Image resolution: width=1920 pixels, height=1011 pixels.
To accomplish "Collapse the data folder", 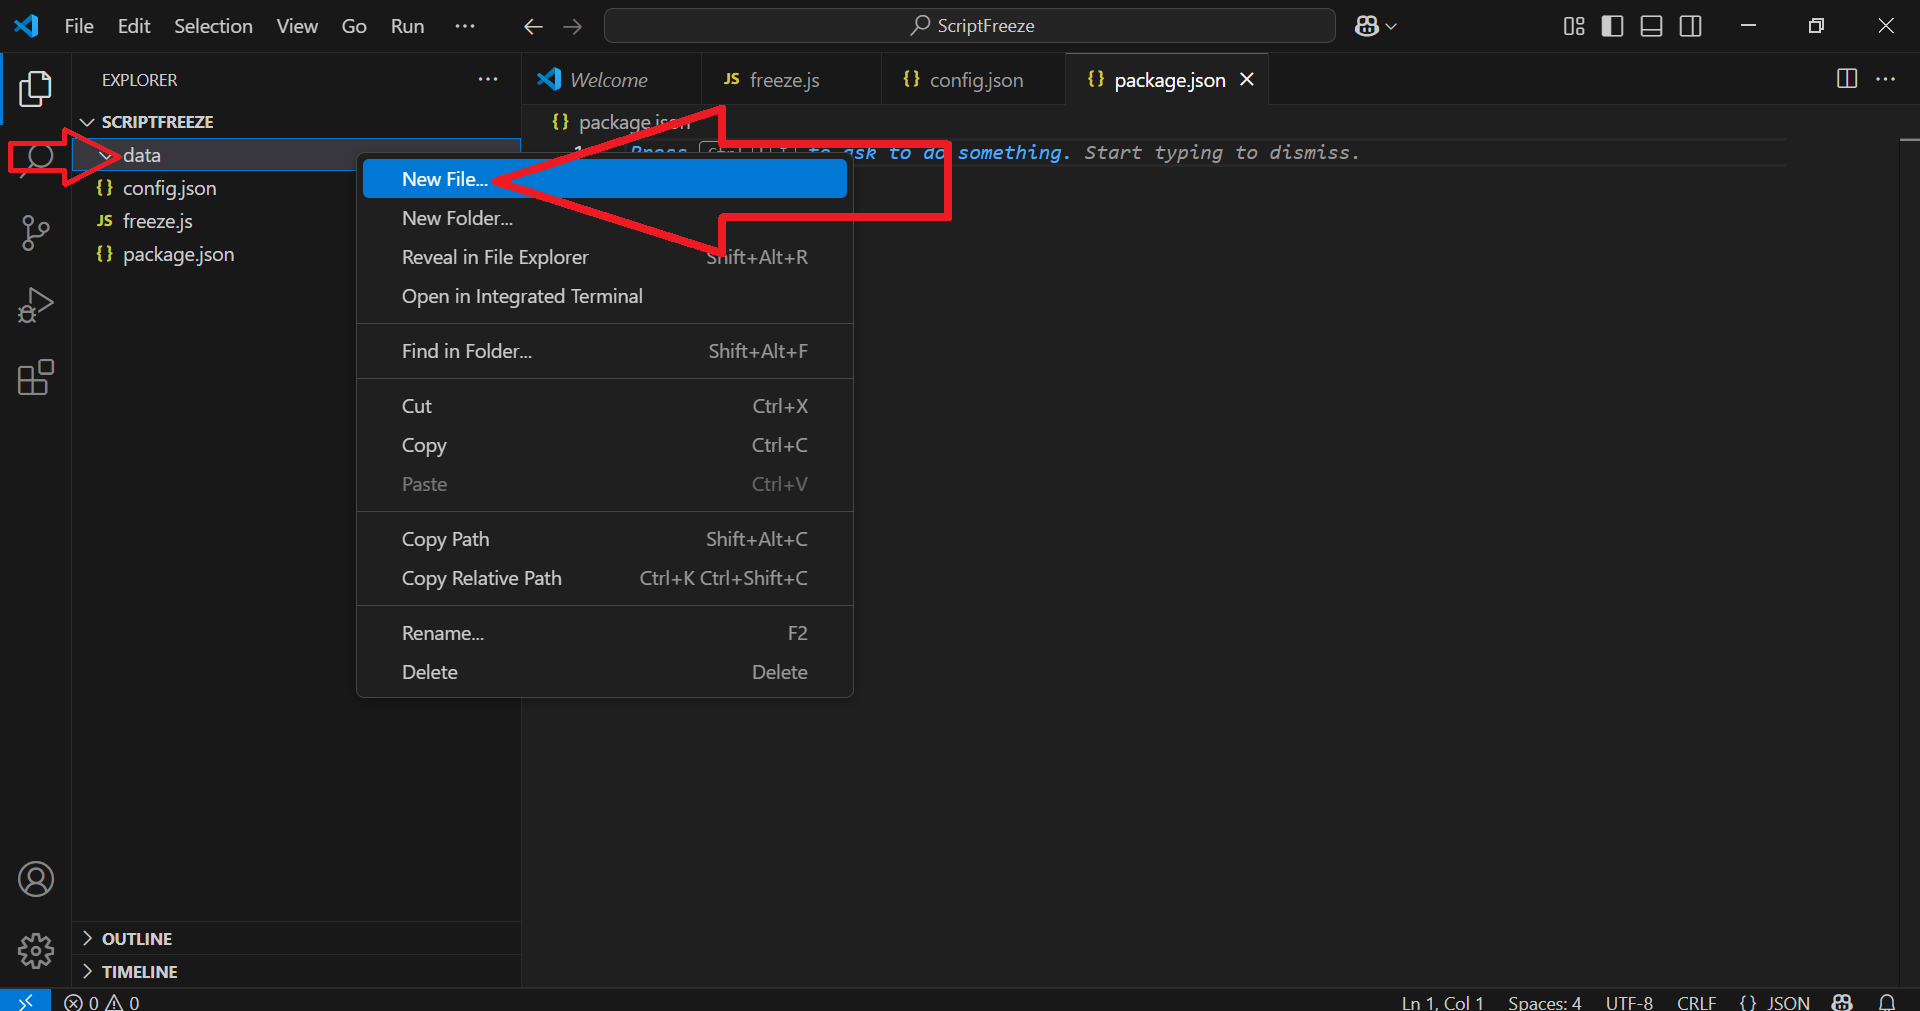I will (105, 155).
